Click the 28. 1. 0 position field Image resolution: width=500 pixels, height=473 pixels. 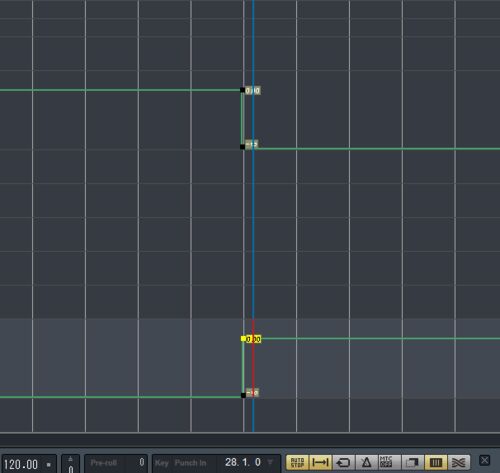click(242, 462)
